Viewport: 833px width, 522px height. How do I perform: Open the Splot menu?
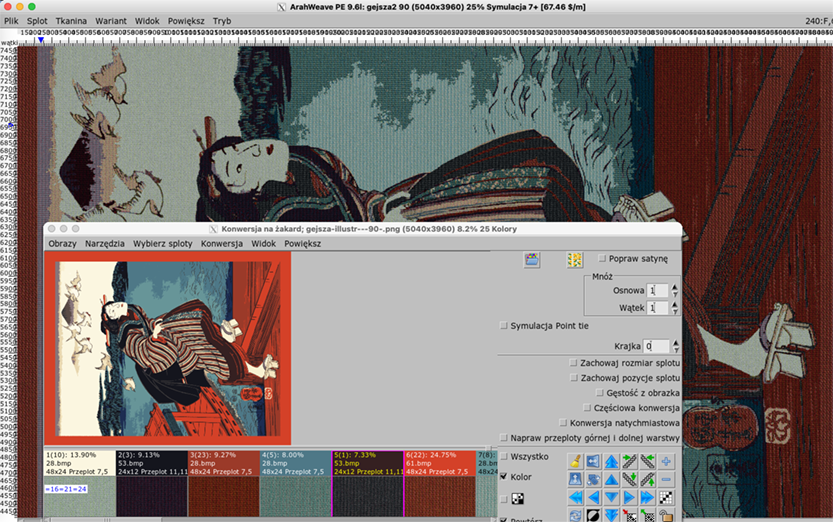click(37, 21)
